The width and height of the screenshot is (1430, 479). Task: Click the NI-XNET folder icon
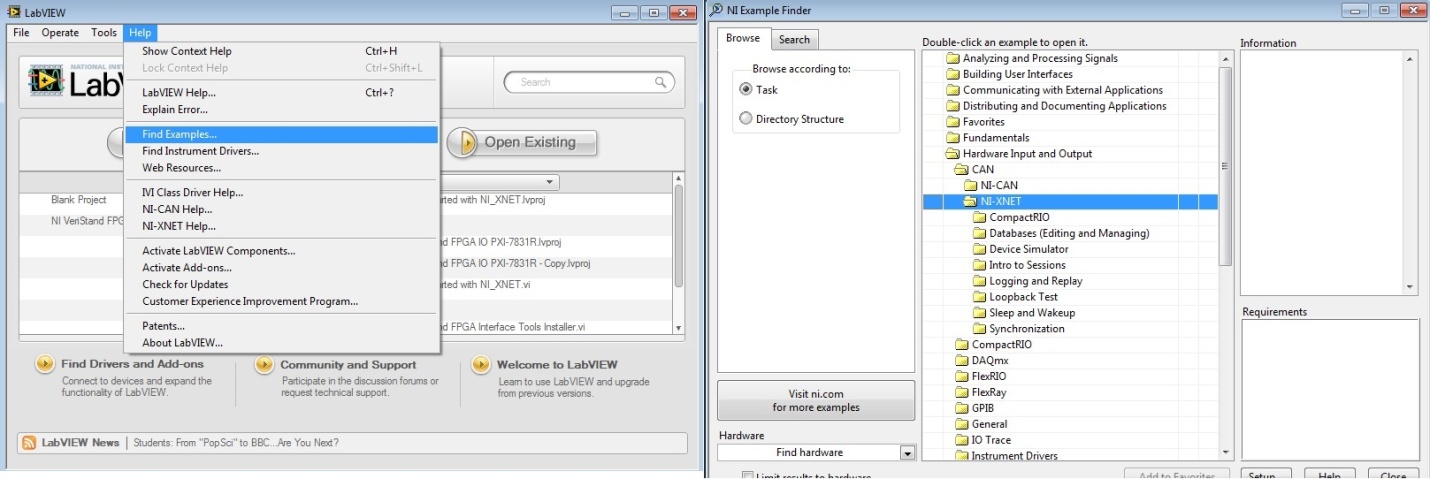coord(970,201)
